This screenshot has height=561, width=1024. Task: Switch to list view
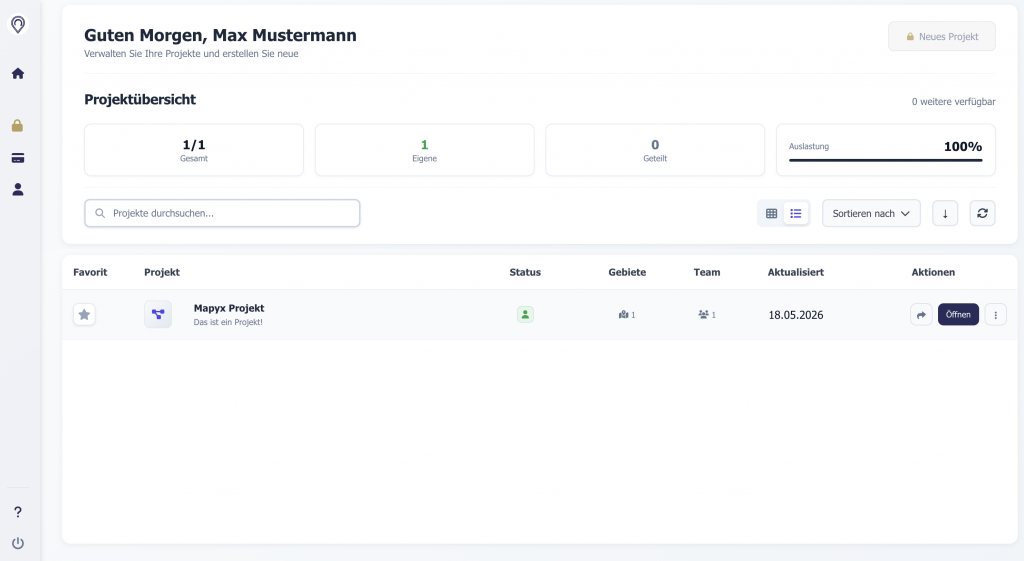pos(795,214)
